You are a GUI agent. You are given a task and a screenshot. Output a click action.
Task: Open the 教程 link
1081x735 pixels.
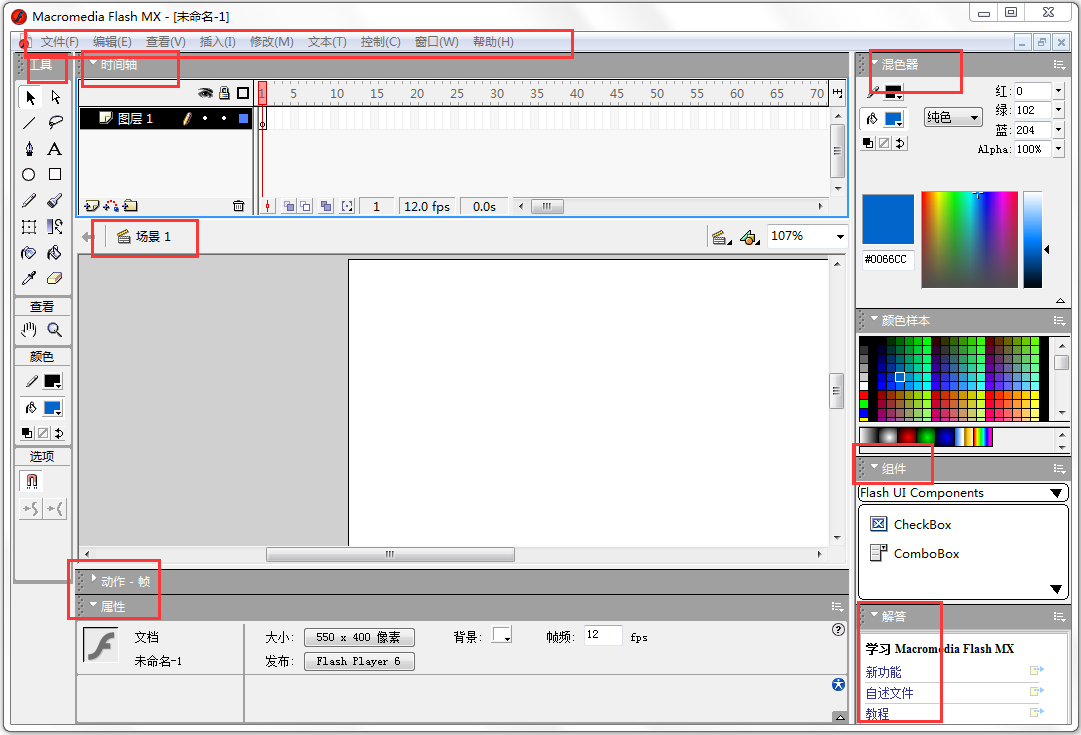[x=878, y=714]
